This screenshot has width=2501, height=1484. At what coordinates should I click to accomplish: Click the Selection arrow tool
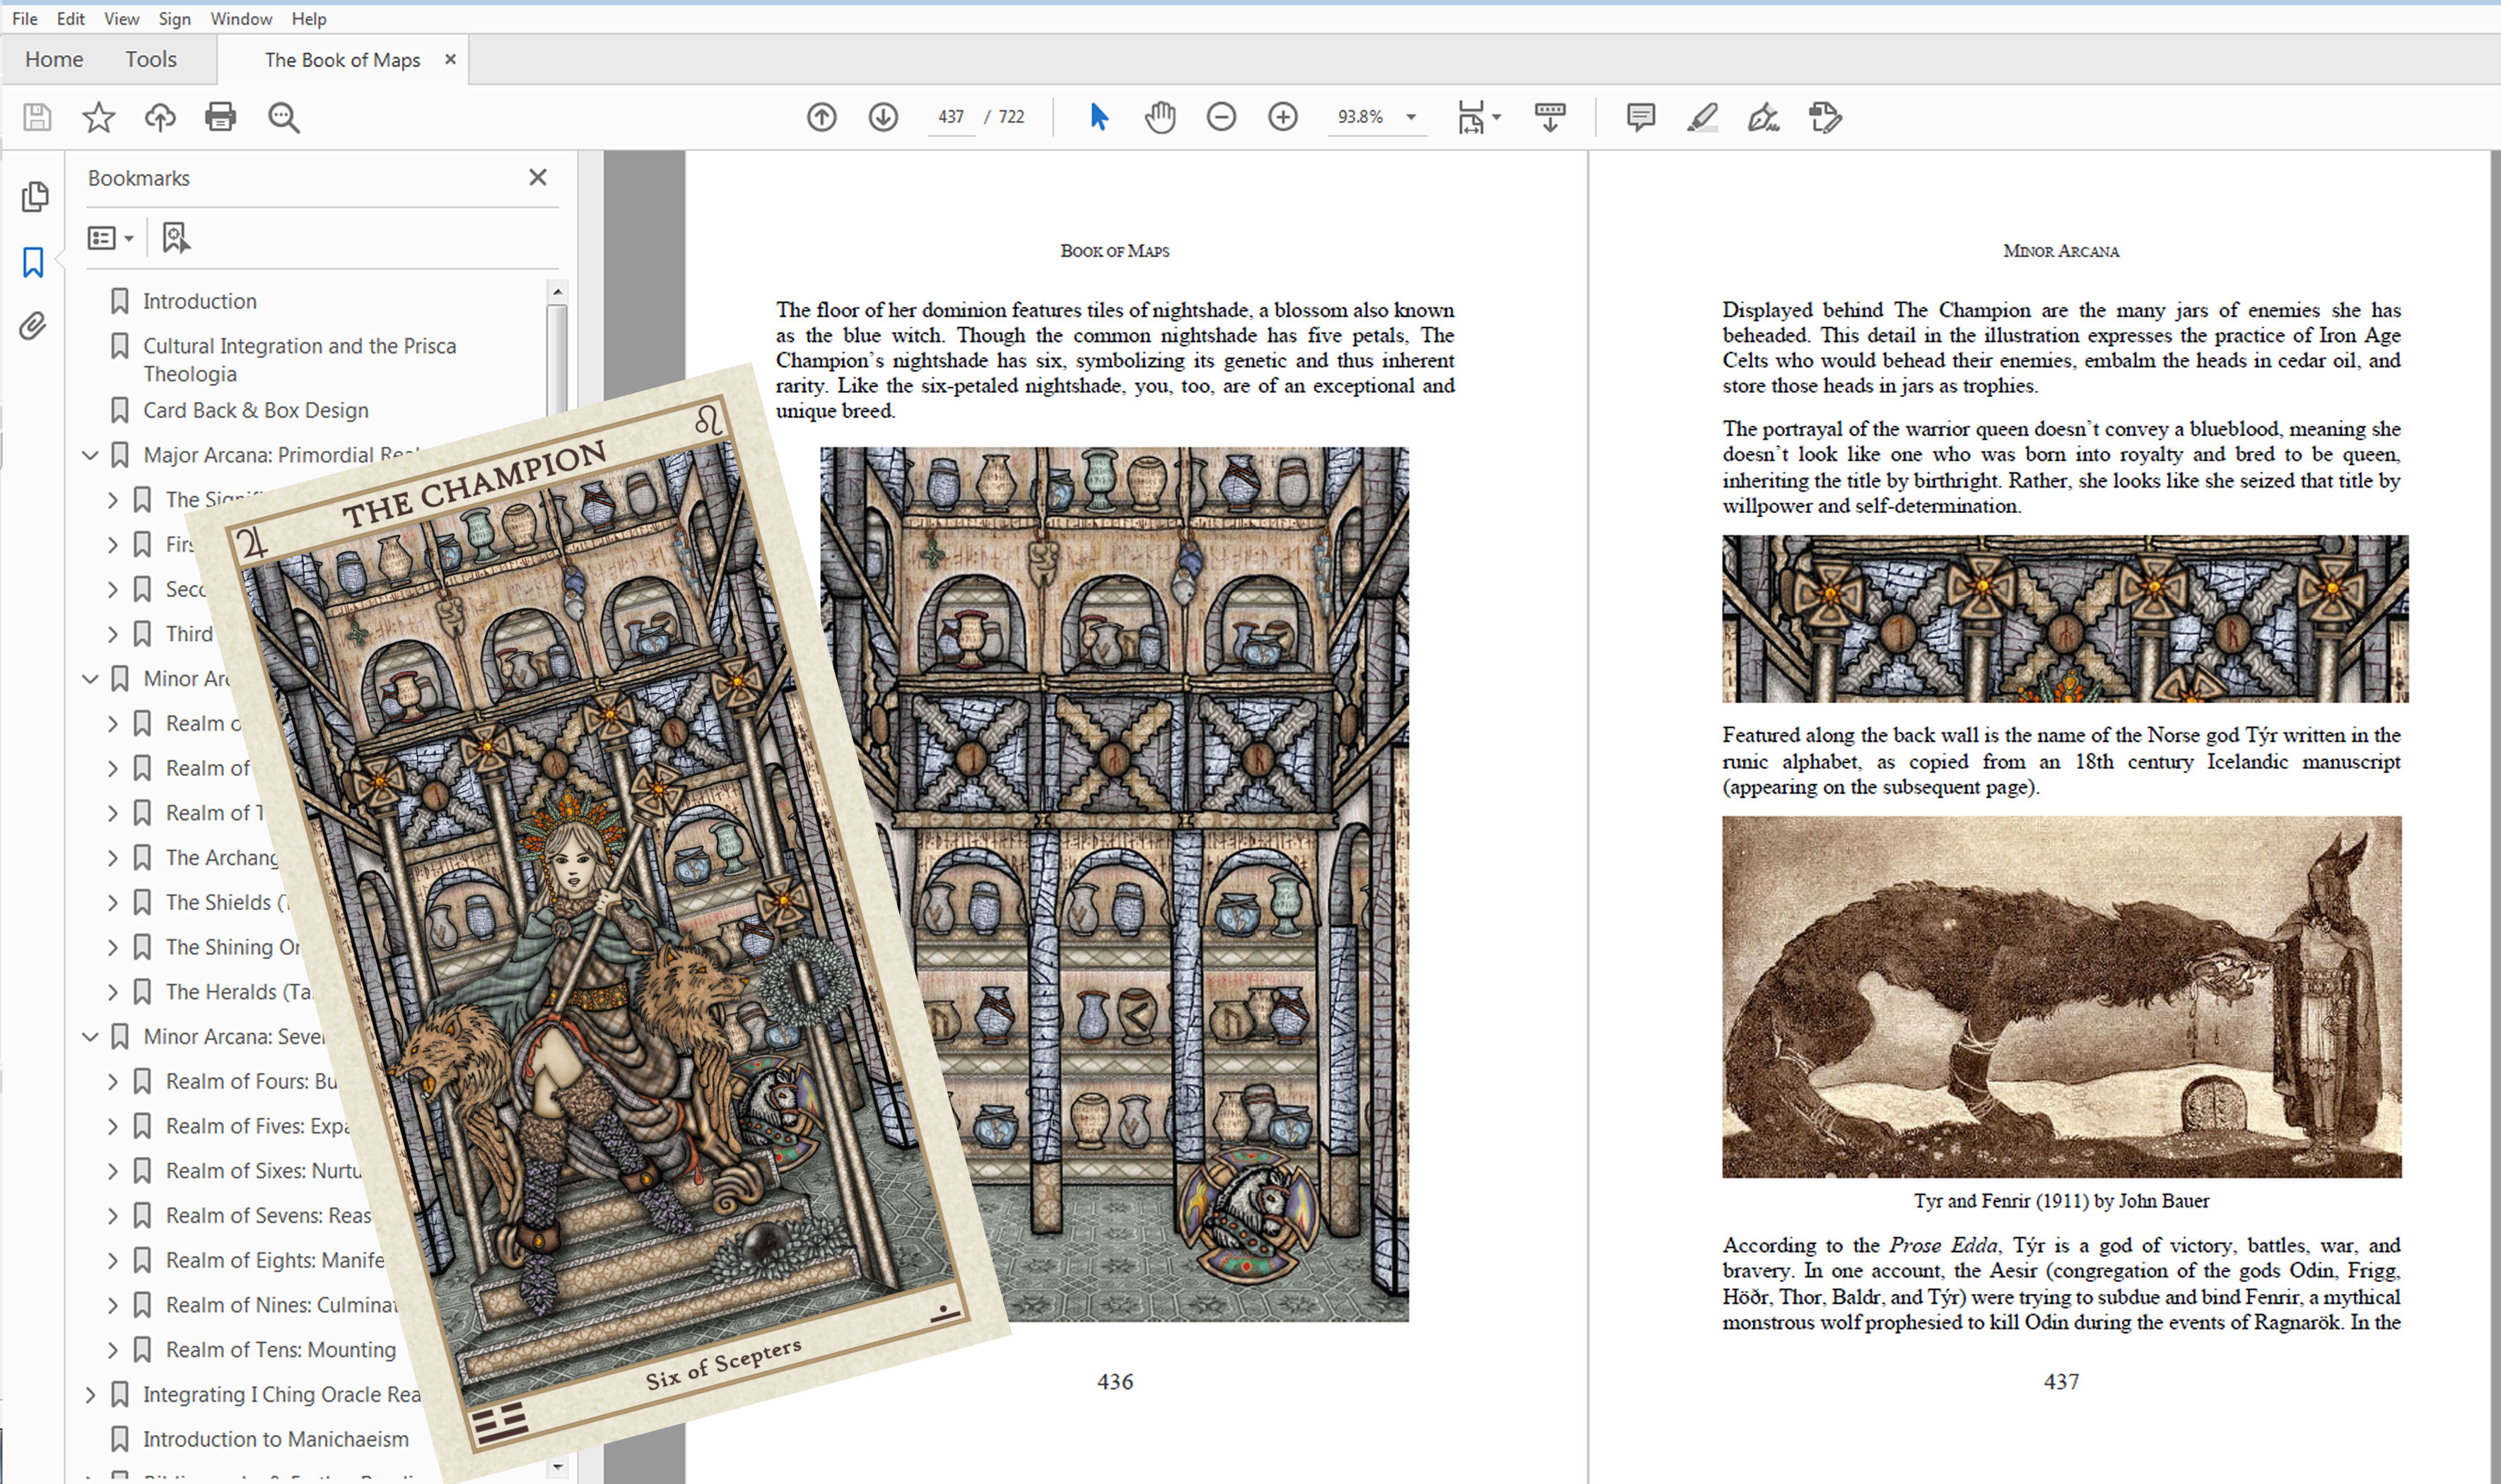(x=1098, y=117)
